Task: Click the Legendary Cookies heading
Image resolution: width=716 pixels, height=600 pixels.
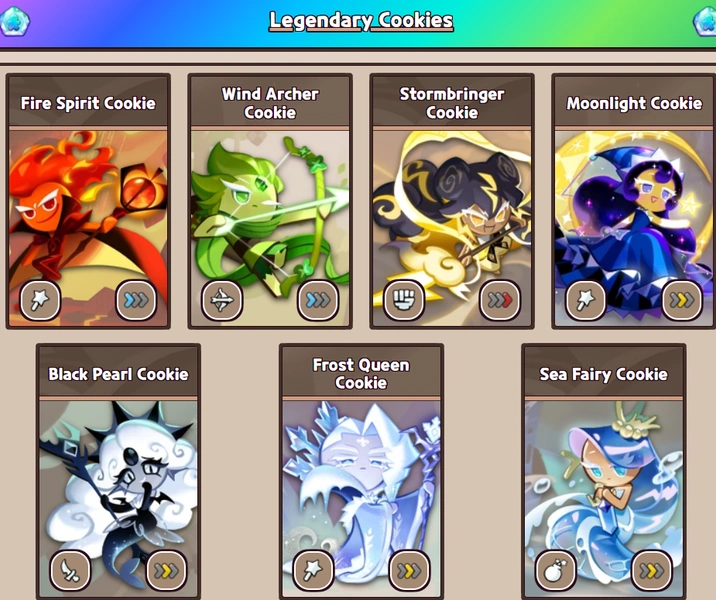Action: point(361,21)
